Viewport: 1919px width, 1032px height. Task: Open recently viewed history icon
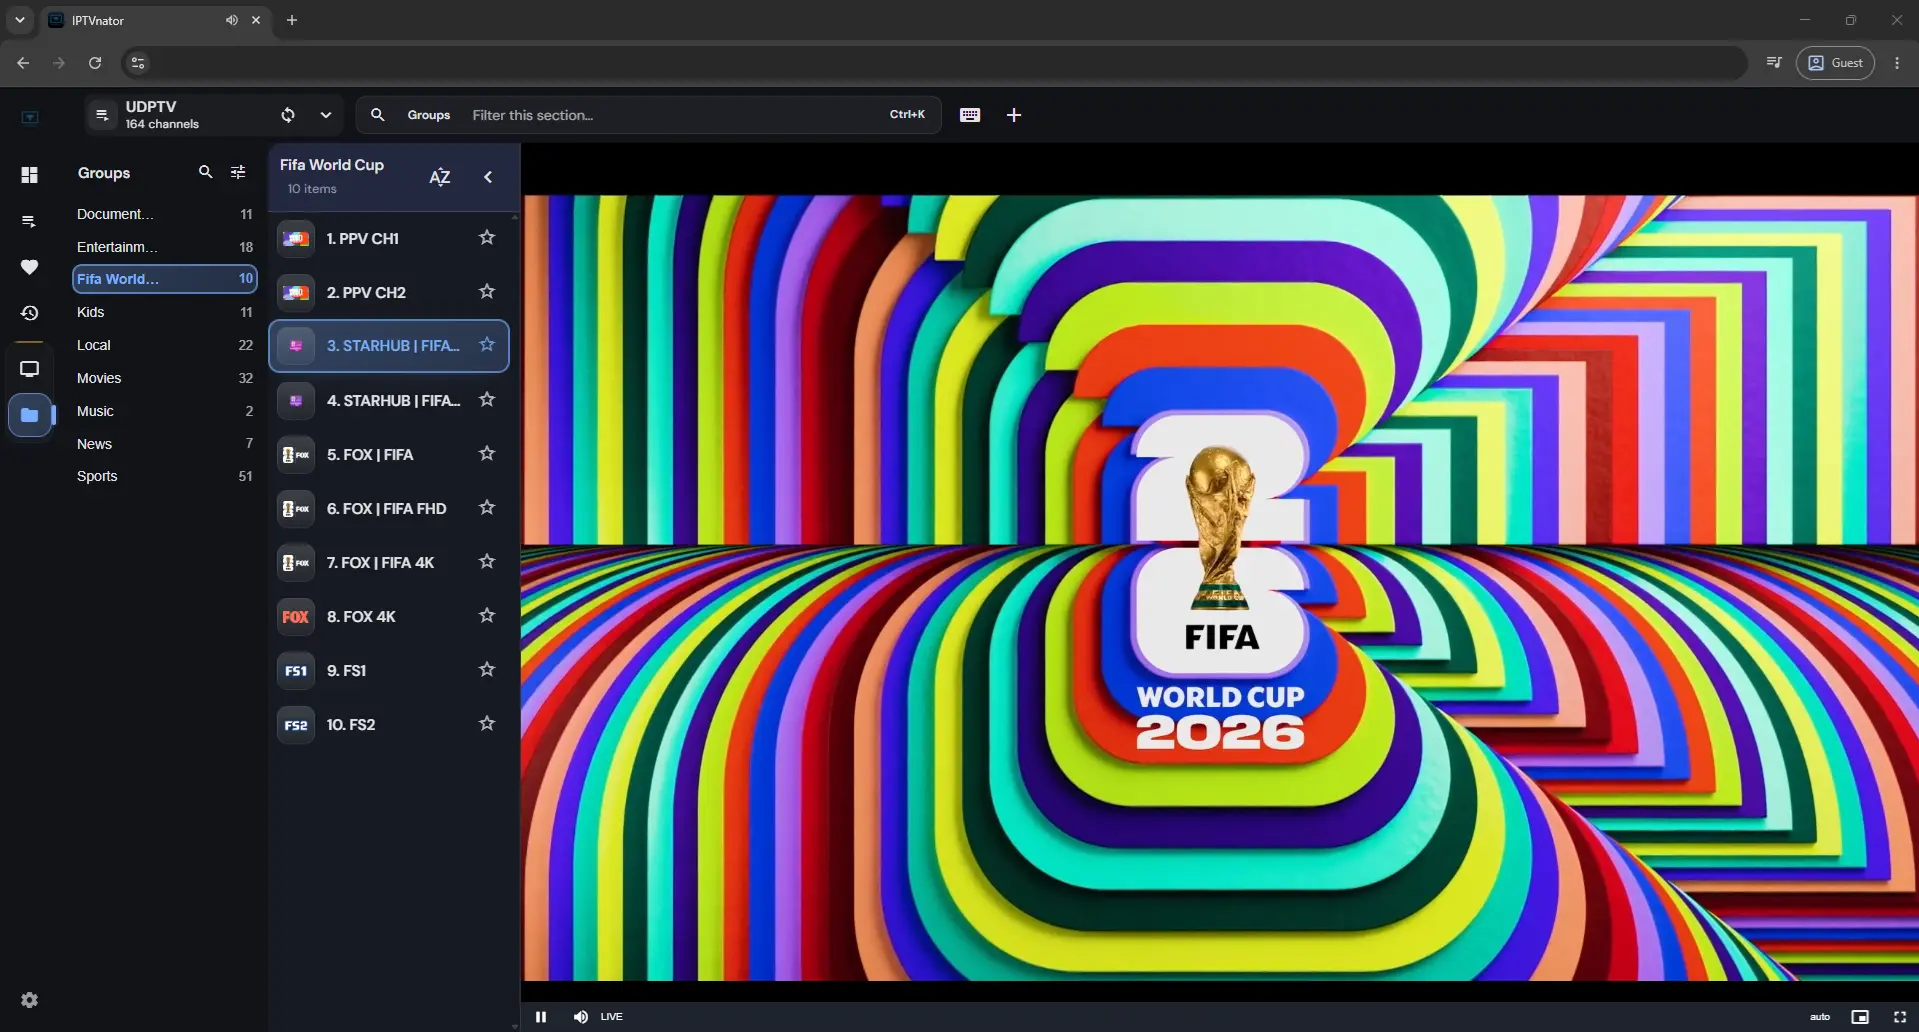pos(30,313)
